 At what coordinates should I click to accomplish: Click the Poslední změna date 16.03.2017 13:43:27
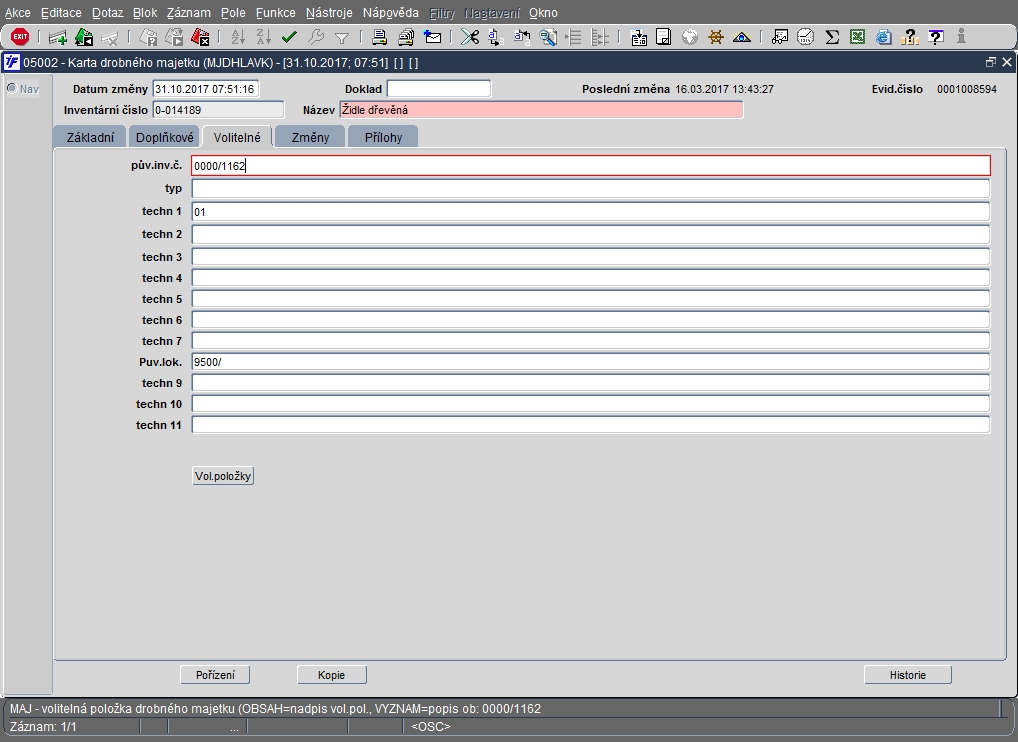pos(725,89)
